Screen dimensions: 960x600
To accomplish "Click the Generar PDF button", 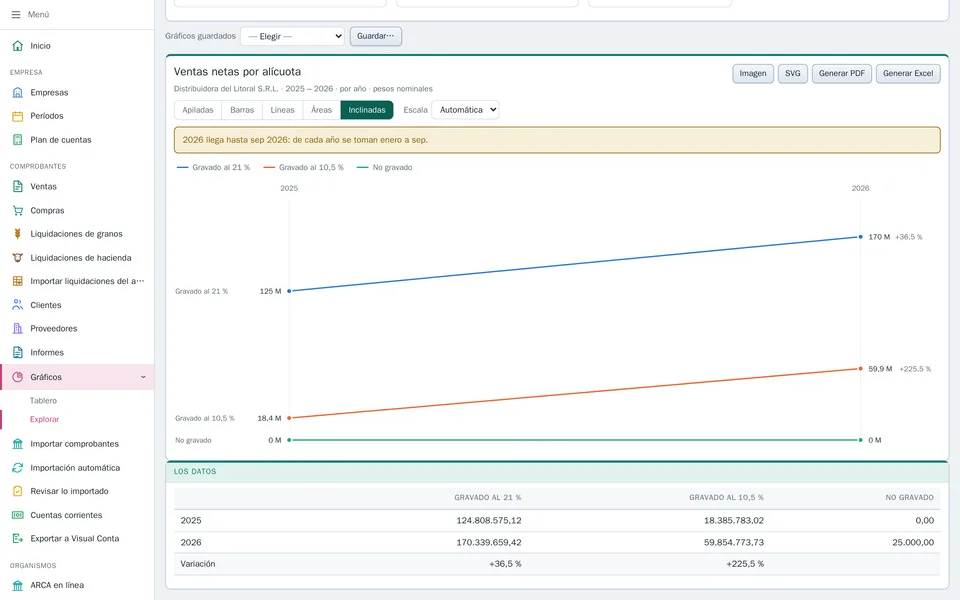I will pos(842,73).
